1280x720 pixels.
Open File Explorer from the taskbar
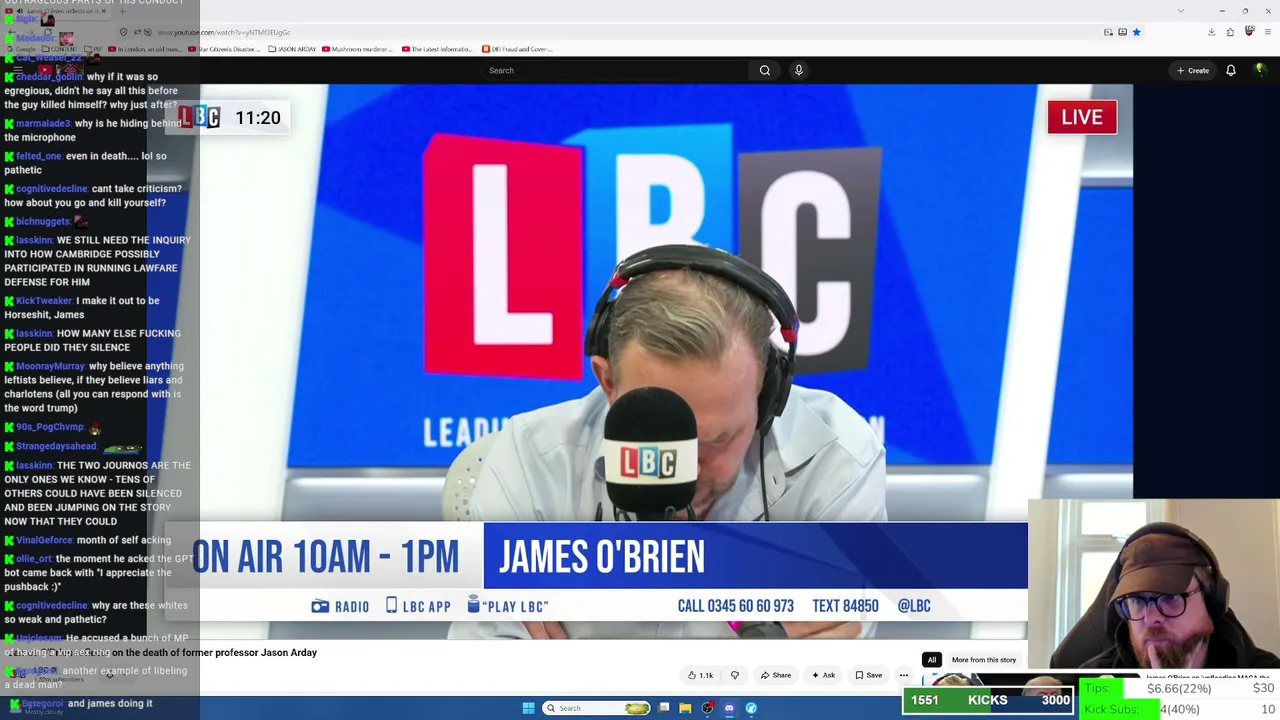[685, 708]
